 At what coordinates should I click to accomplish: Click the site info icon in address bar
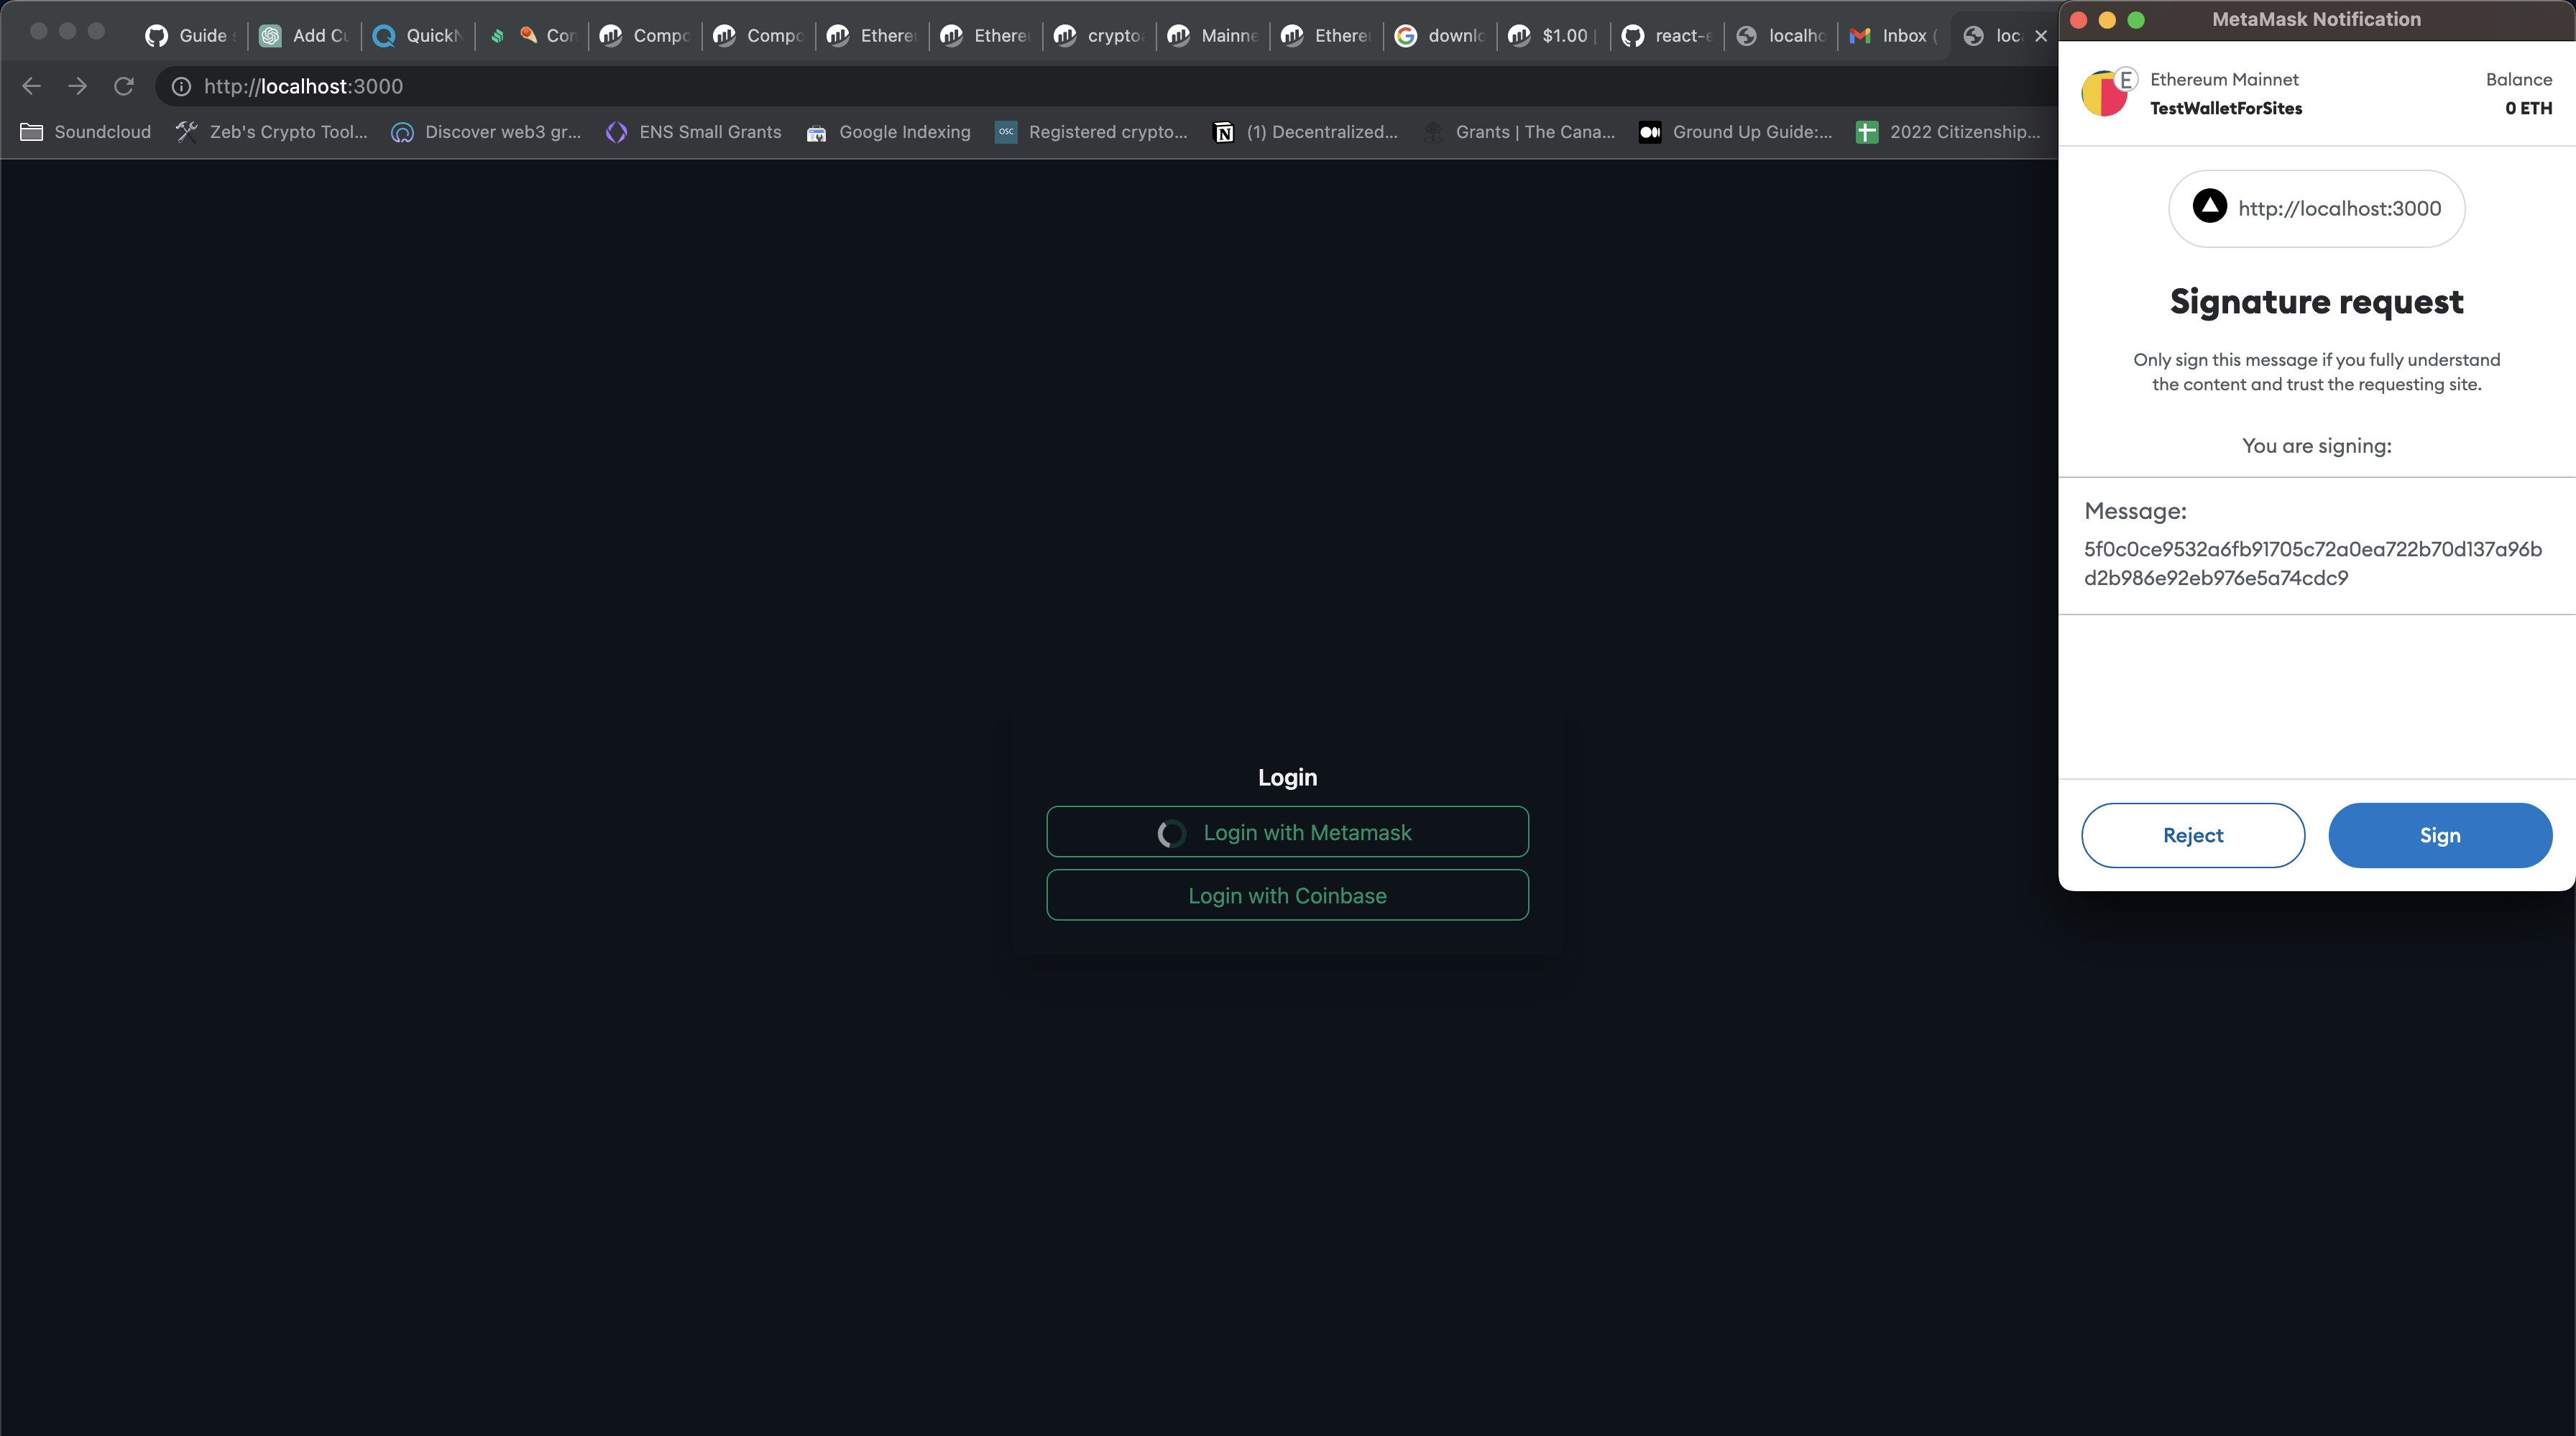tap(181, 87)
